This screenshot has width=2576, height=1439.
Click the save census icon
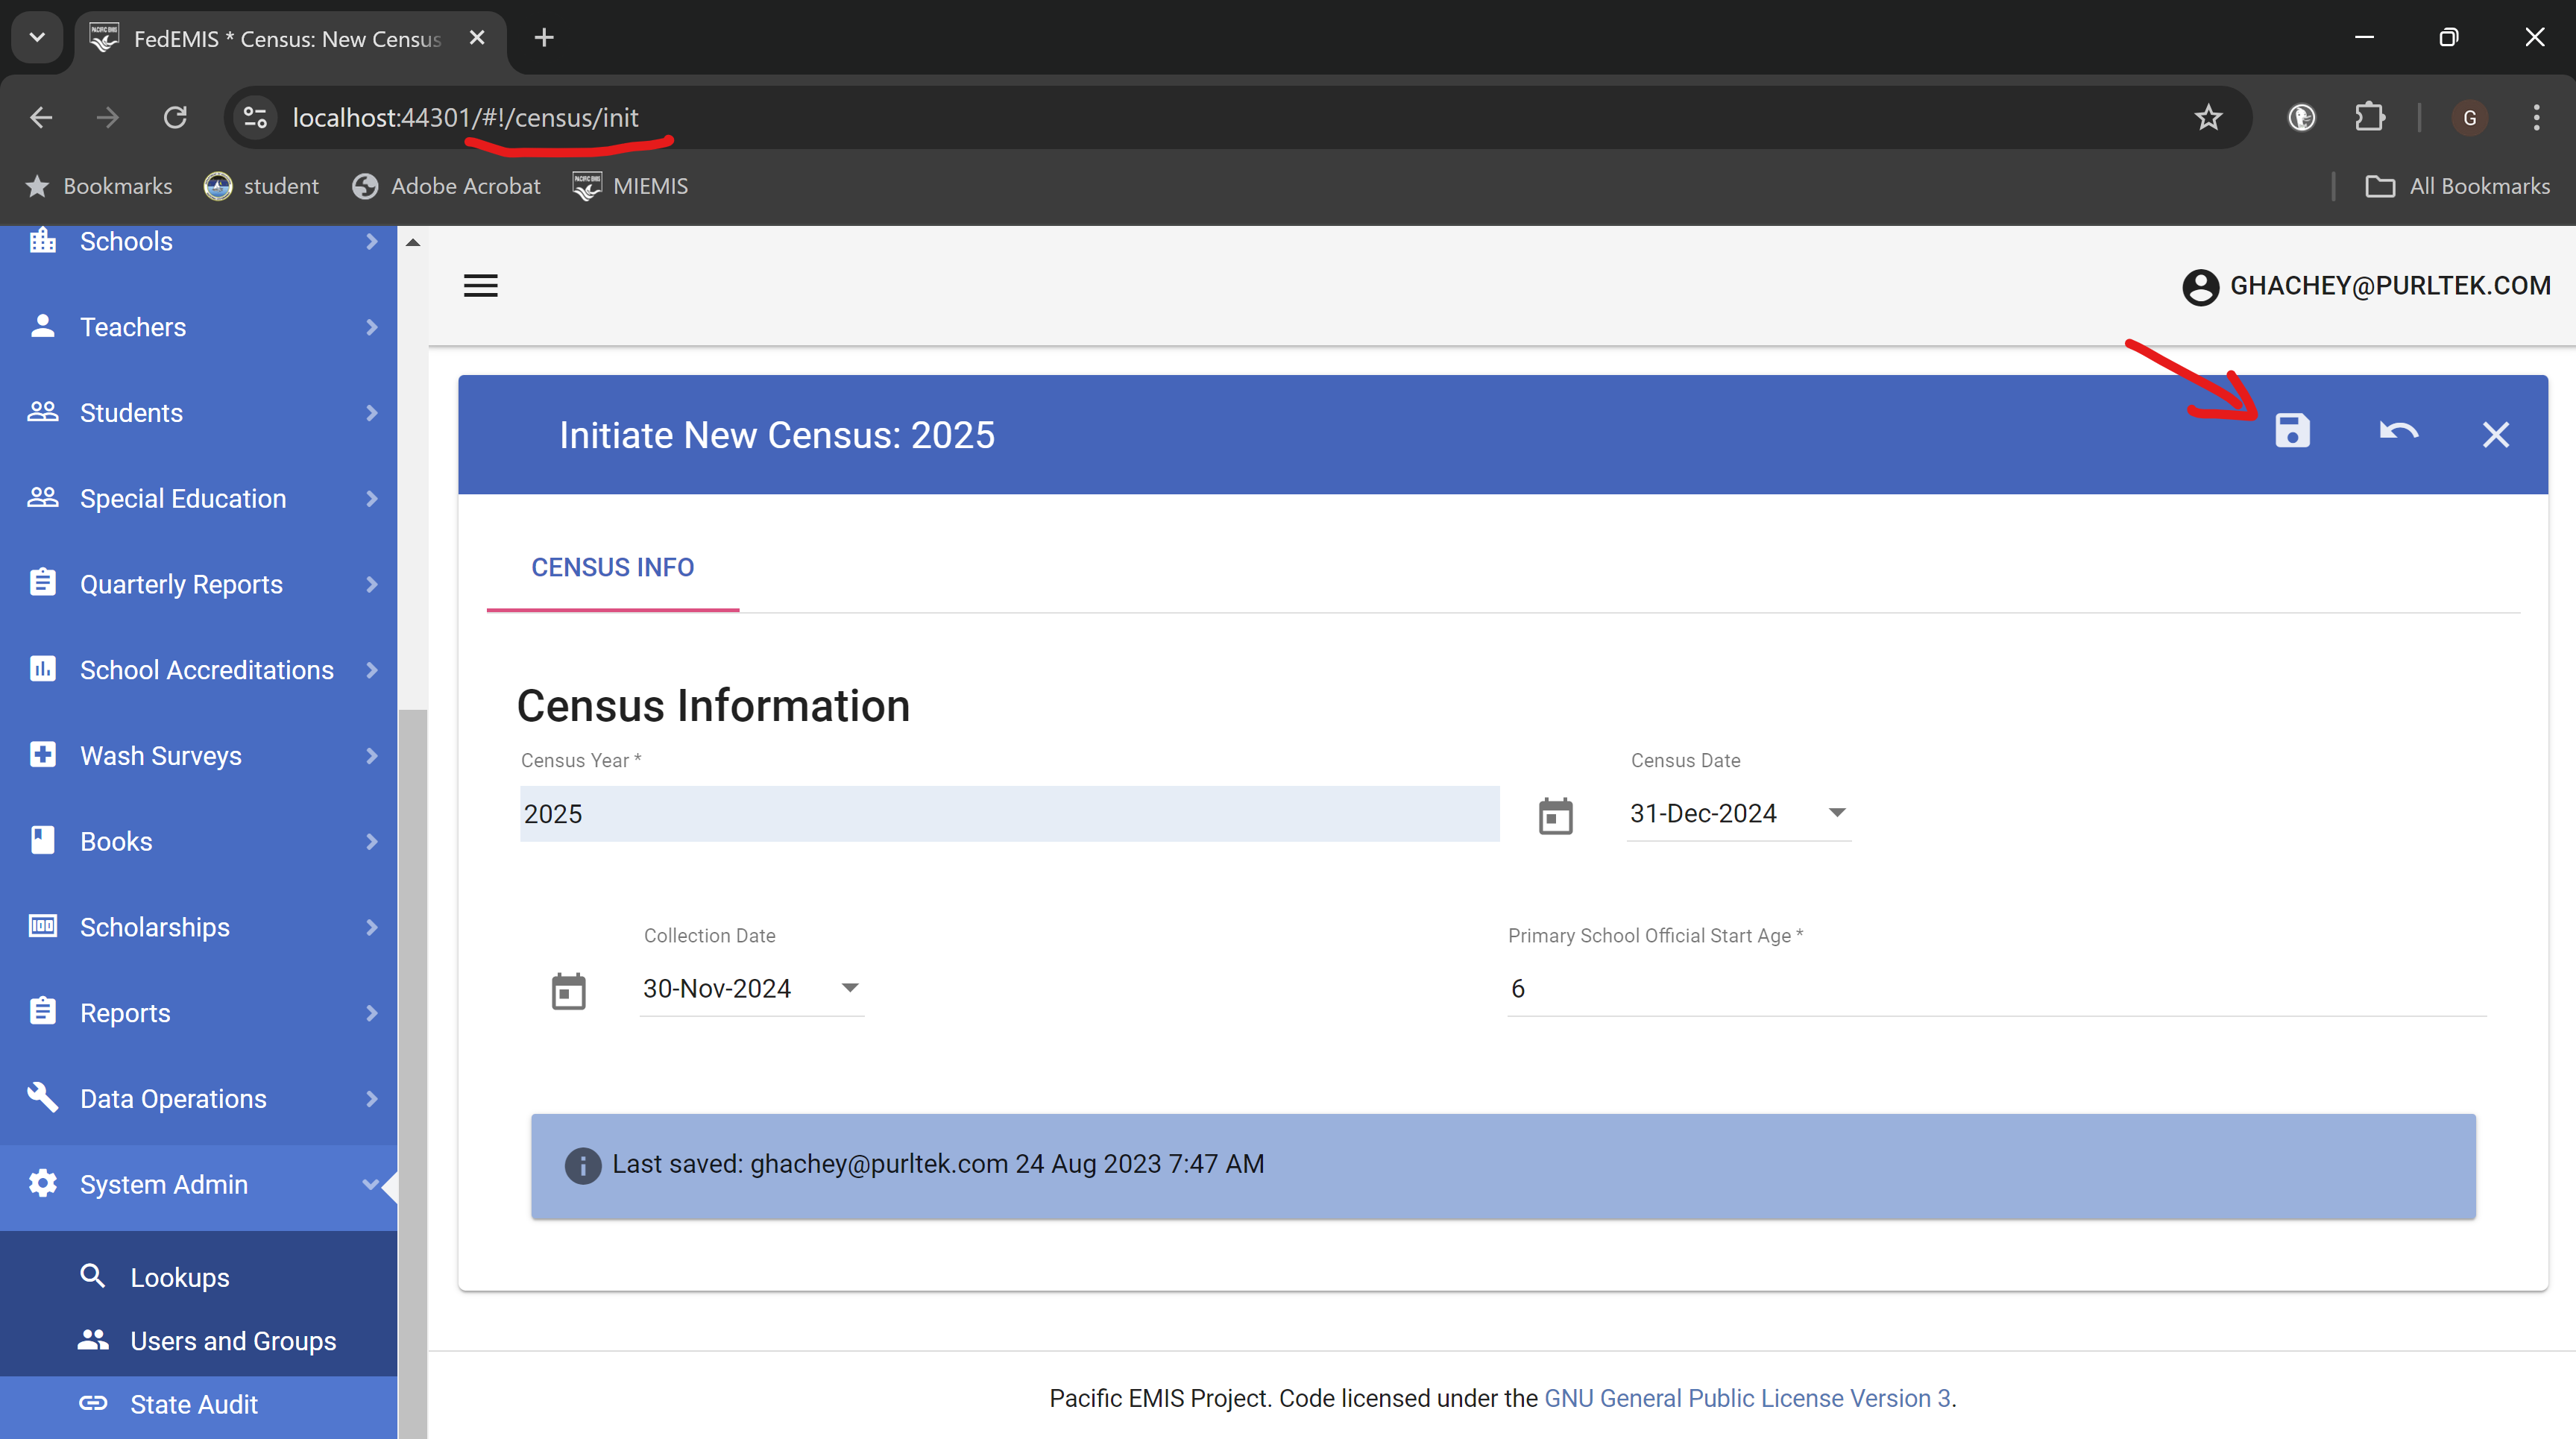click(x=2292, y=431)
